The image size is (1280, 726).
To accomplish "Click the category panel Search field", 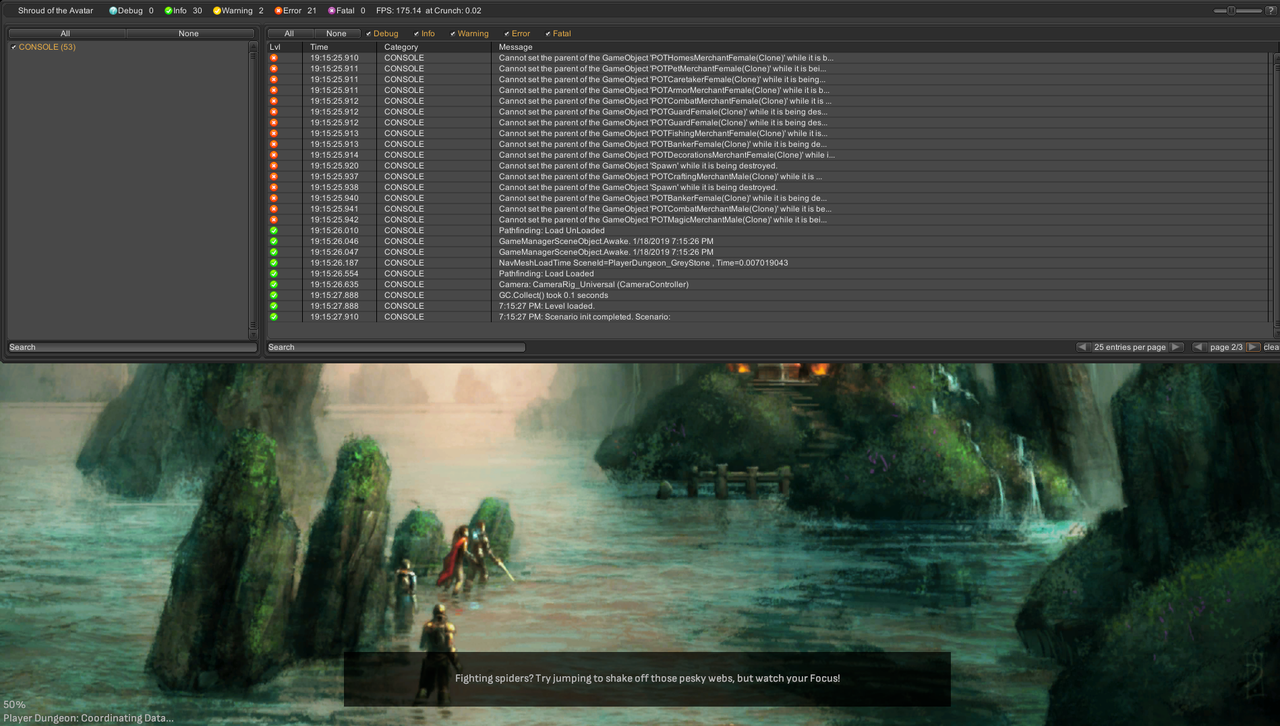I will [x=132, y=347].
